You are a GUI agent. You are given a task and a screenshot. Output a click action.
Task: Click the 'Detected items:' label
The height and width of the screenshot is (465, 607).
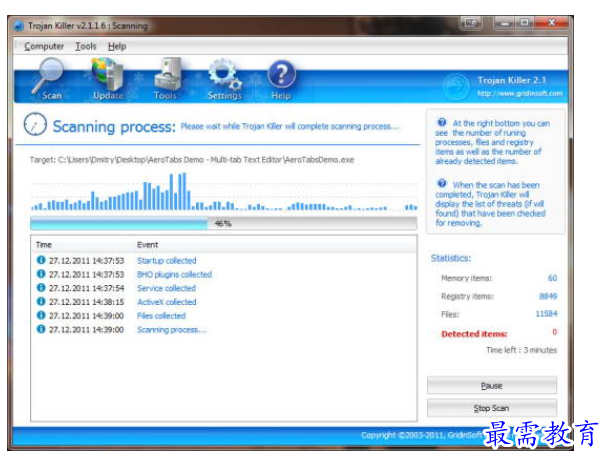(474, 334)
